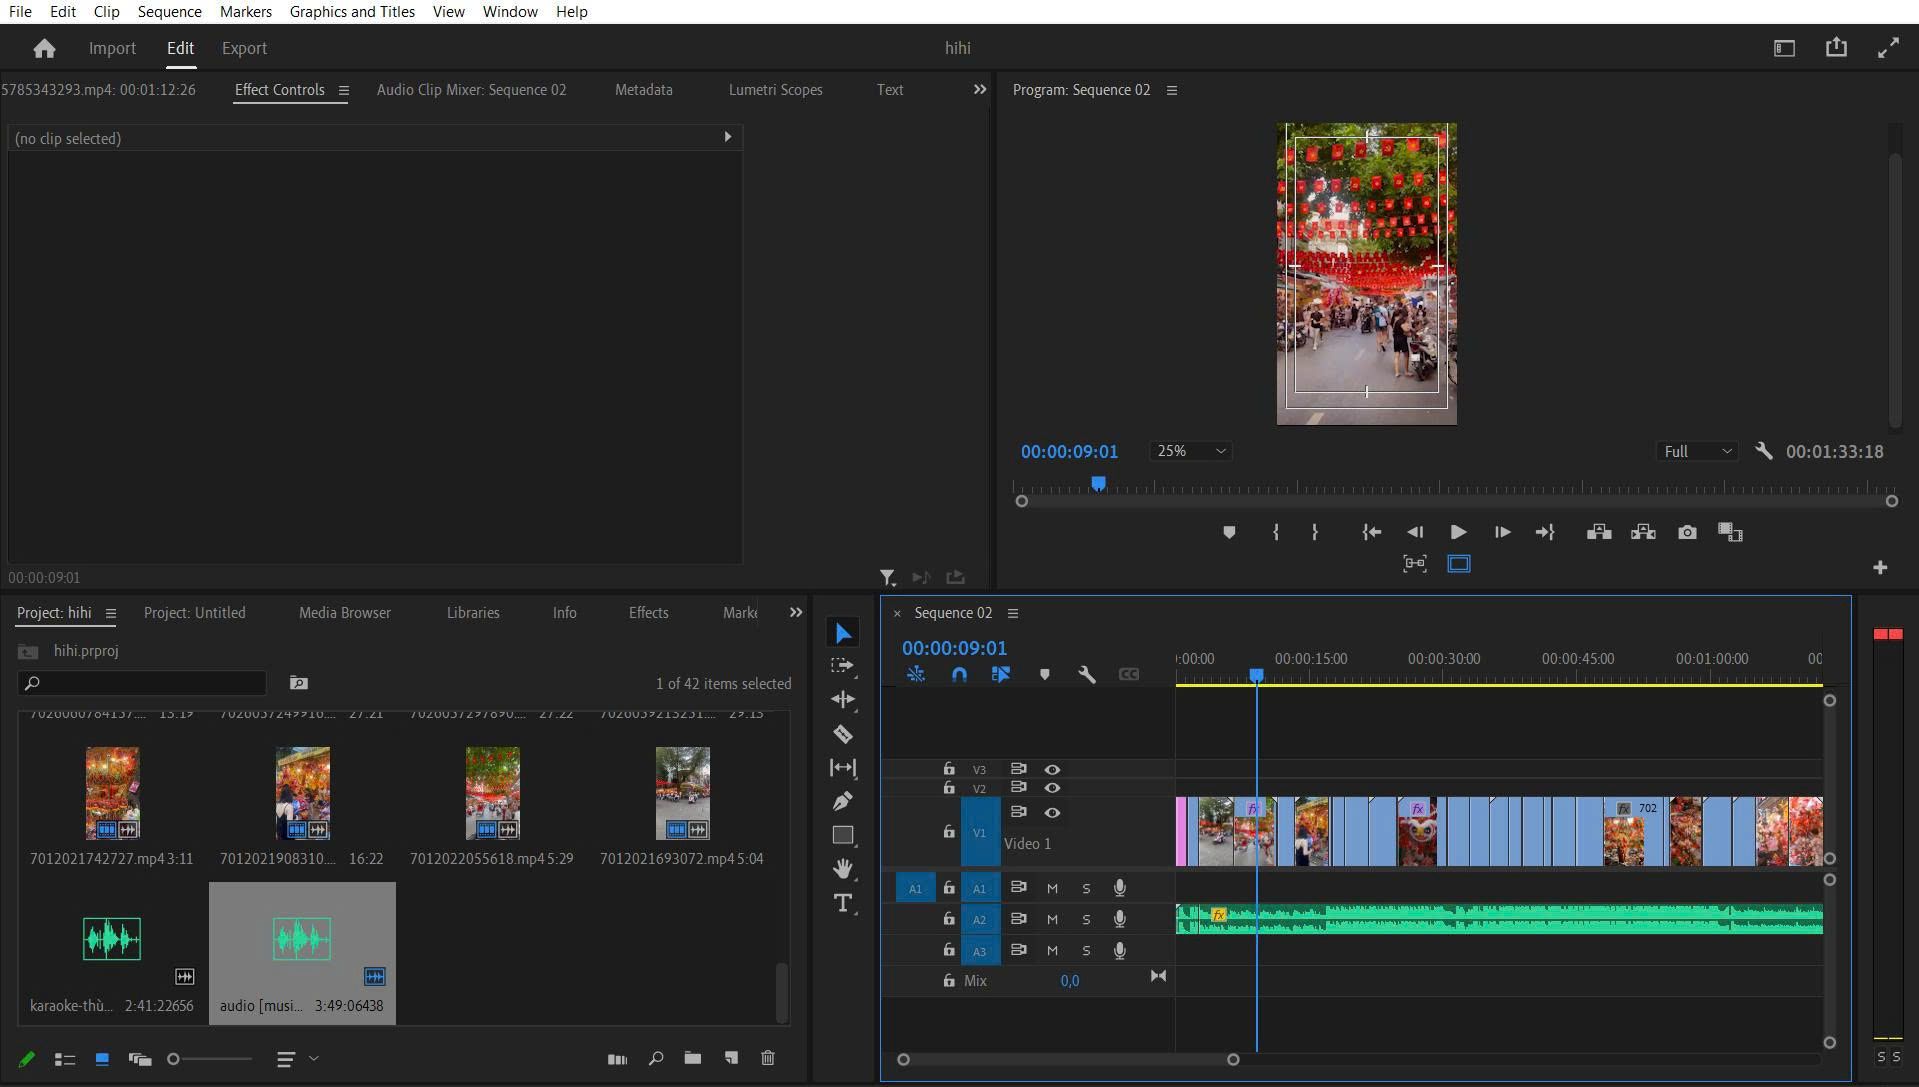The width and height of the screenshot is (1919, 1087).
Task: Click the Project panel search field
Action: [142, 683]
